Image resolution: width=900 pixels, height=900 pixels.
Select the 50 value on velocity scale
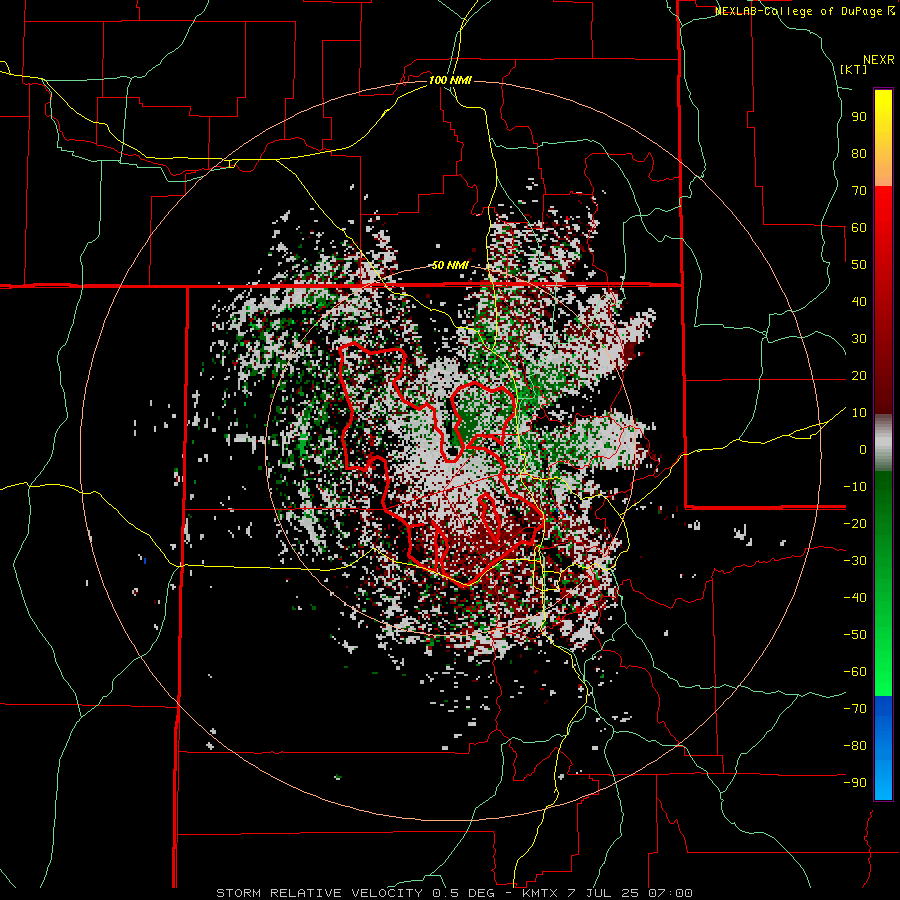pos(859,265)
